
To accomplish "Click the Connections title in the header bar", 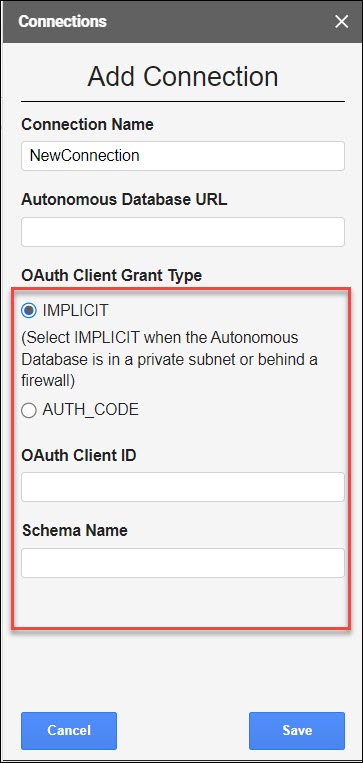I will click(x=62, y=21).
